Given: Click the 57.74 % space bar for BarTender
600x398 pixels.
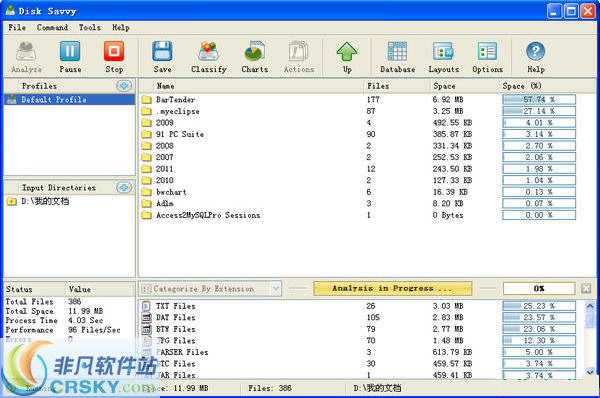Looking at the screenshot, I should [x=539, y=100].
